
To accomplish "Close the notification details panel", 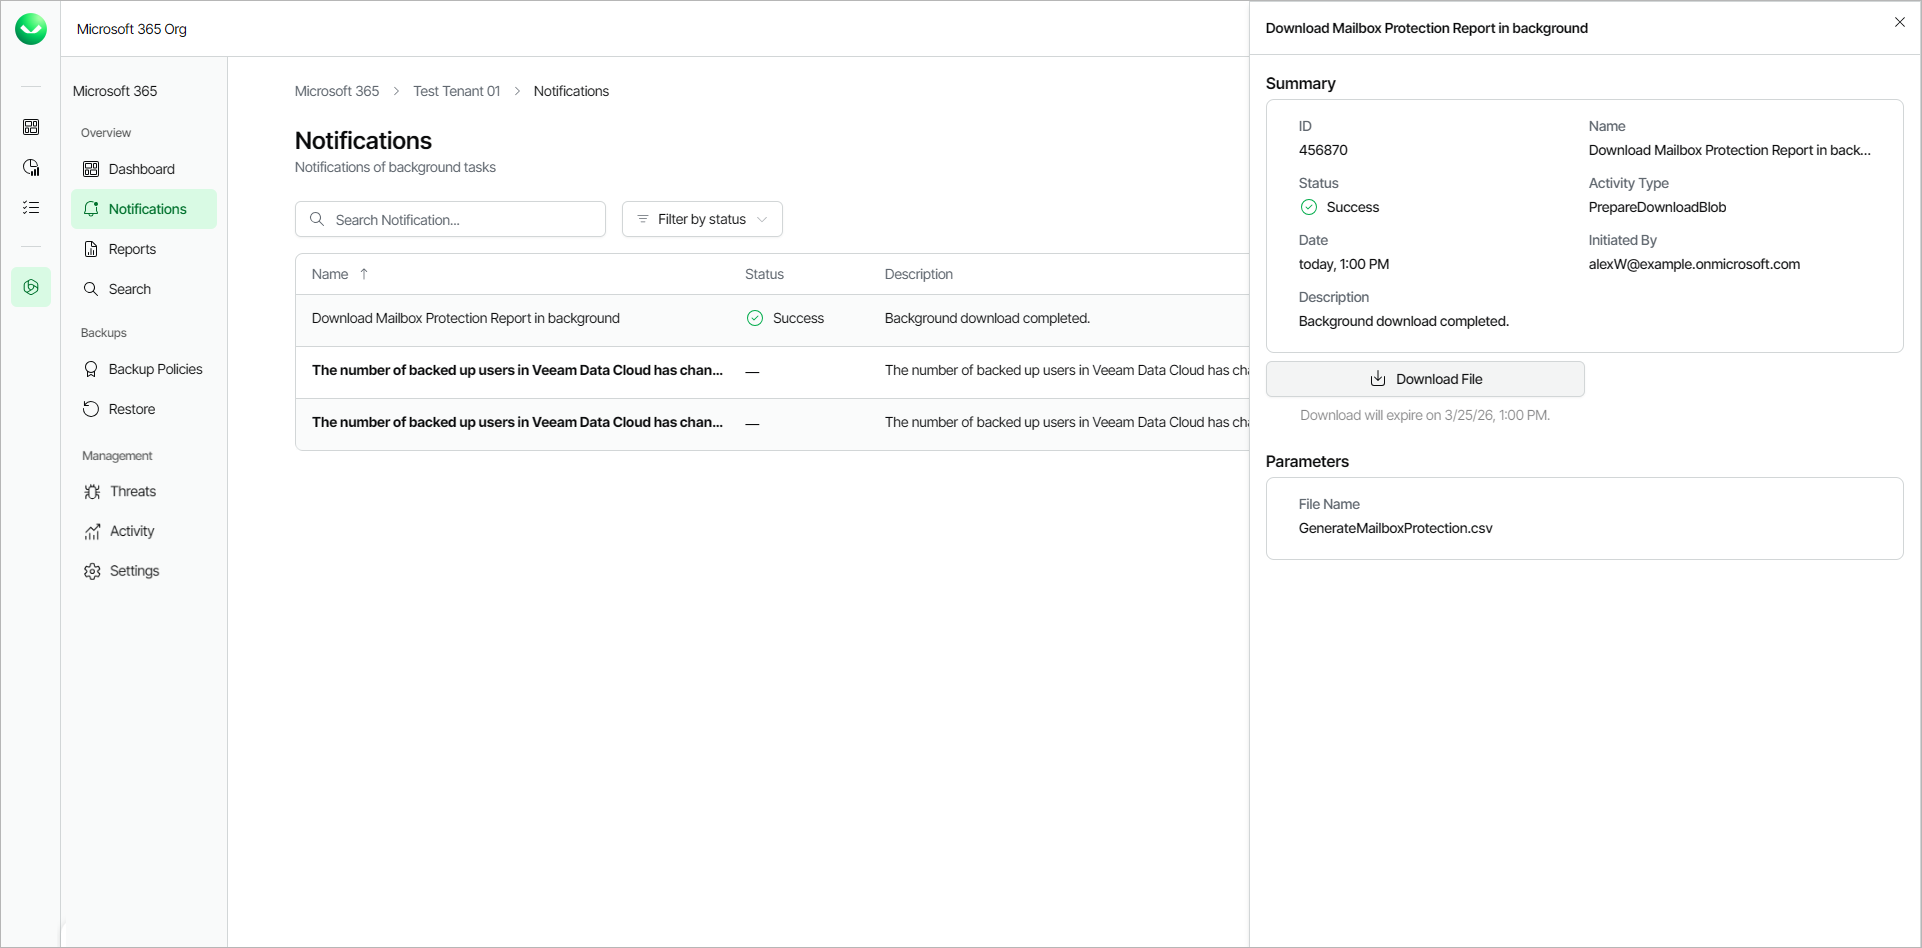I will (1899, 22).
